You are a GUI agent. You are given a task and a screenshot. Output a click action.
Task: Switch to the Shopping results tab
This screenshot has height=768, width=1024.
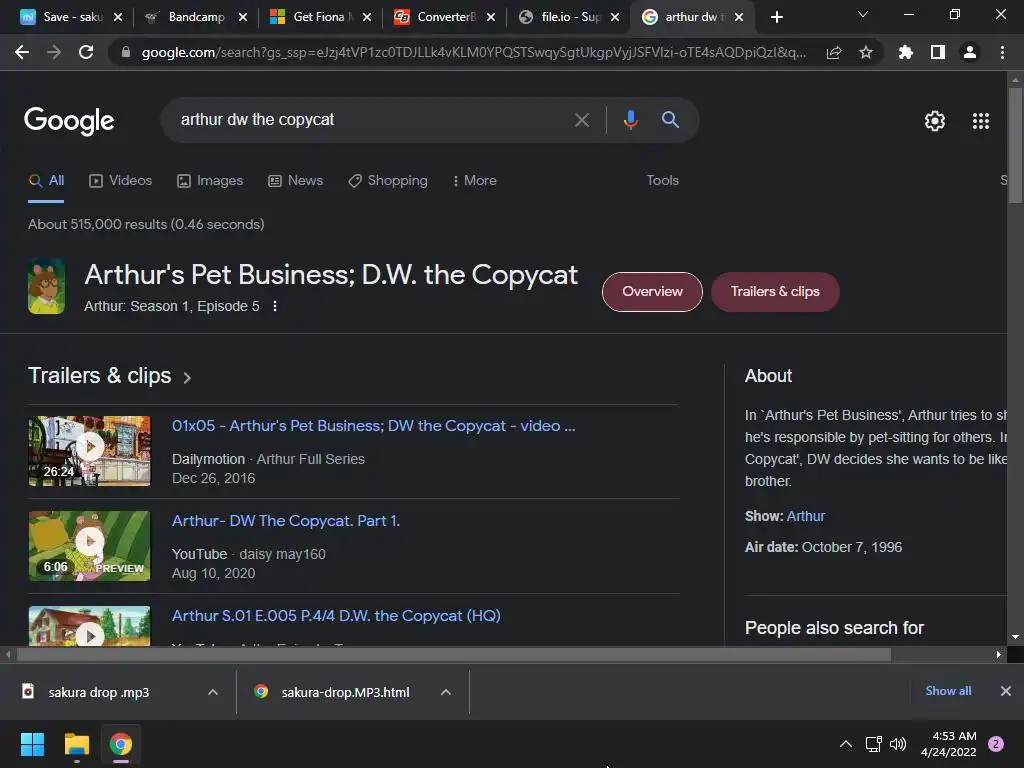pos(388,181)
